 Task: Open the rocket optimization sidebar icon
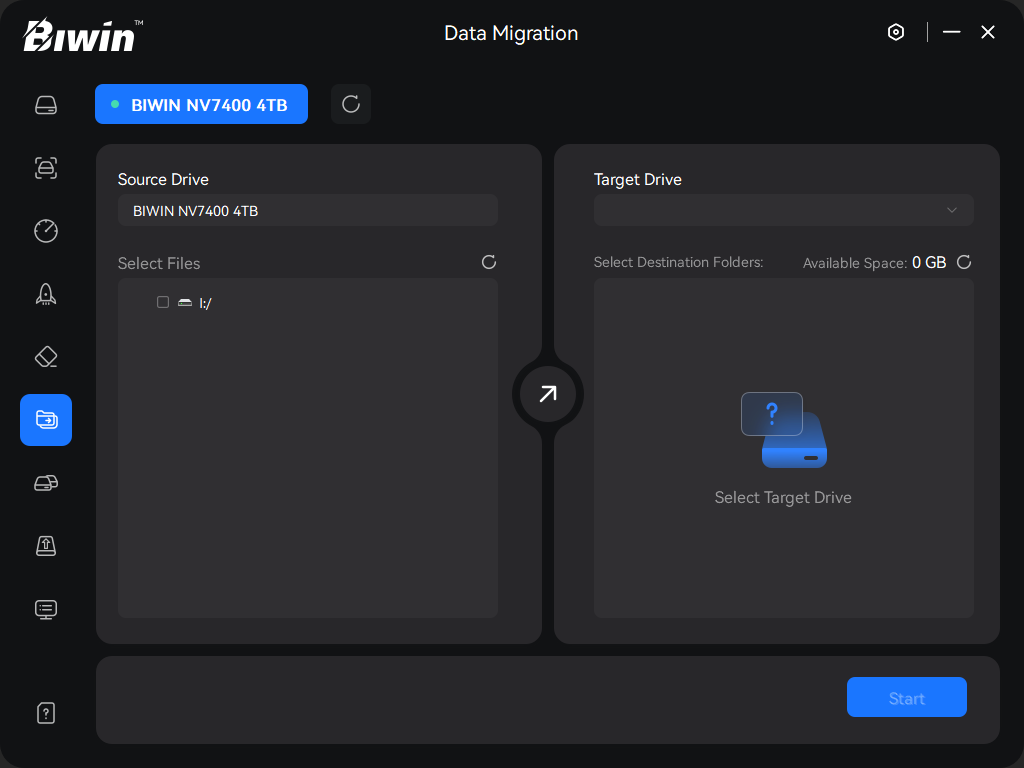pyautogui.click(x=46, y=294)
